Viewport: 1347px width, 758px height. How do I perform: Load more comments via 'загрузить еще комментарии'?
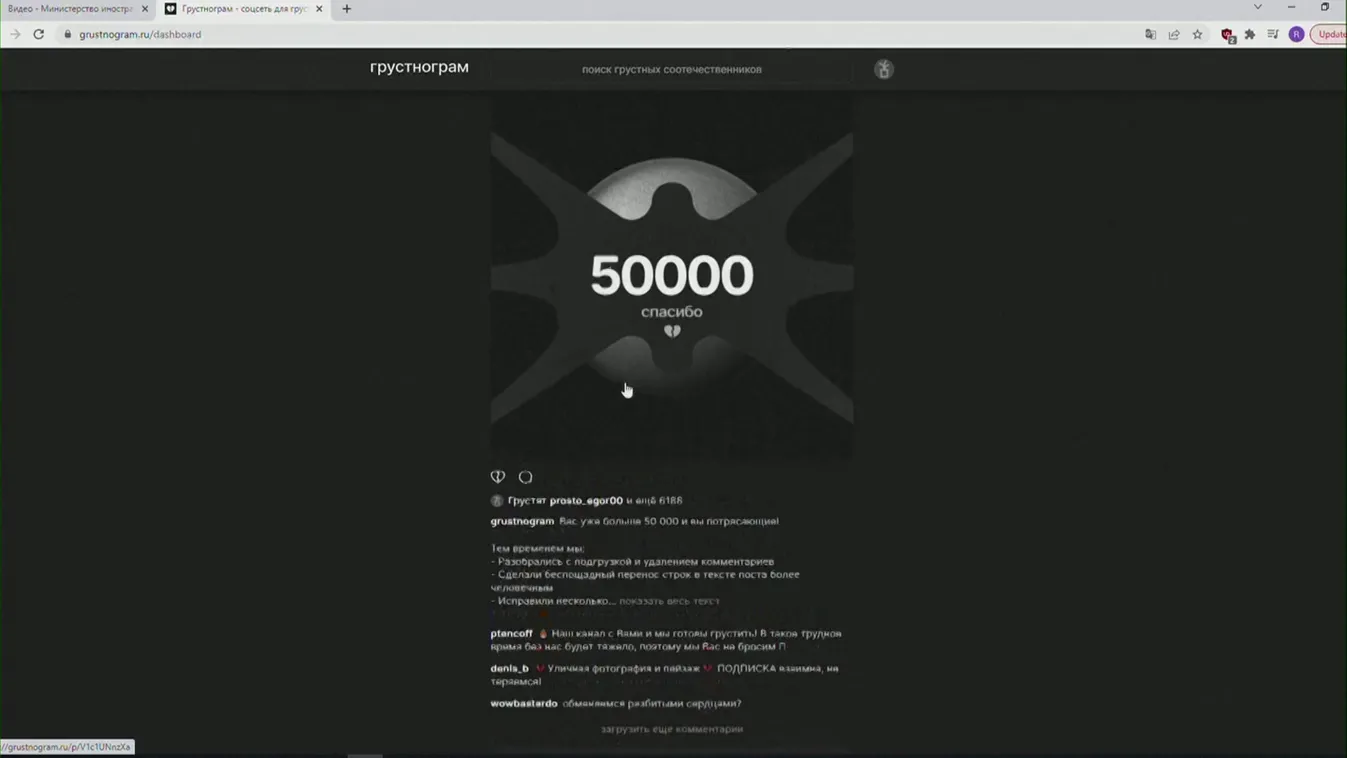click(x=671, y=729)
